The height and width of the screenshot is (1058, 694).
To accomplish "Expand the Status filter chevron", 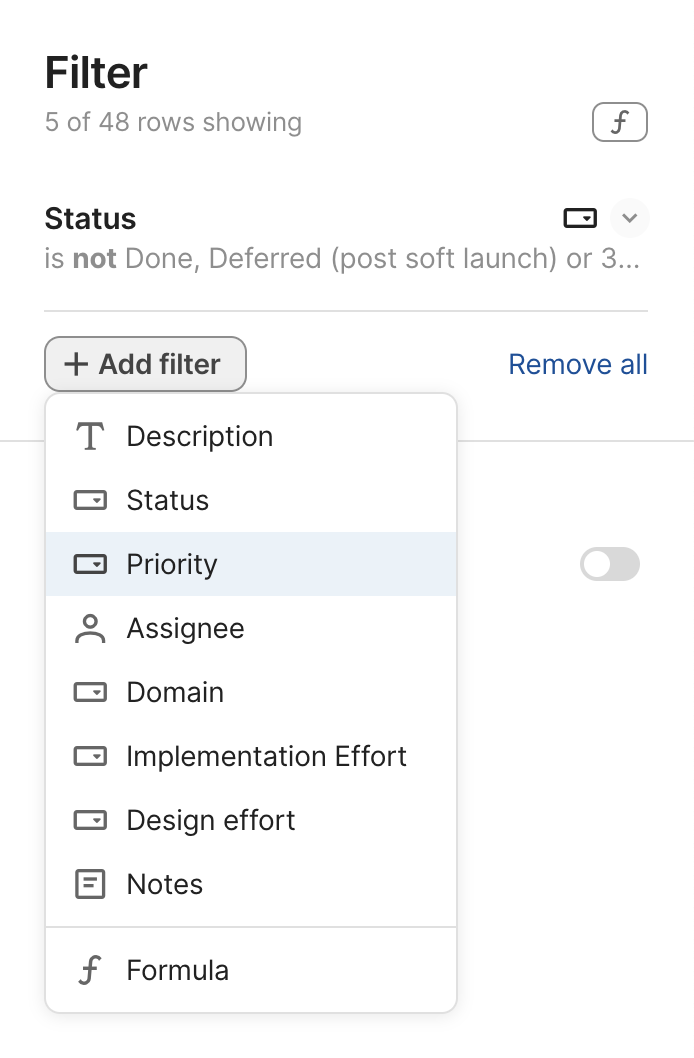I will (629, 218).
